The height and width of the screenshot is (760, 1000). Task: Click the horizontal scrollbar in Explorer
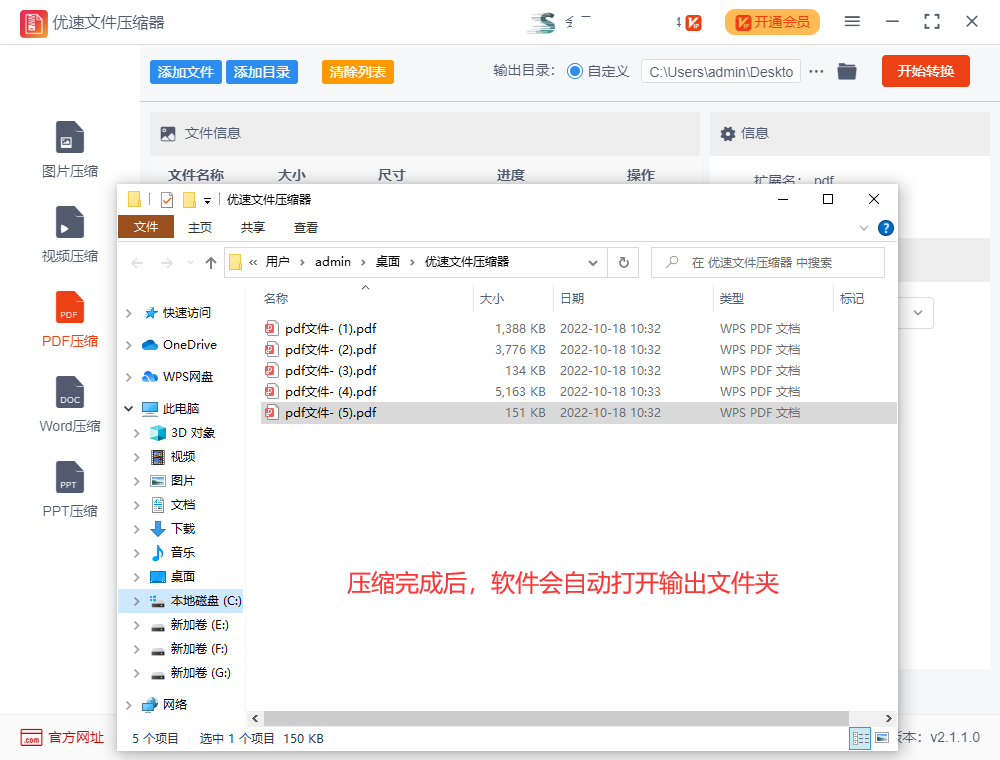555,718
